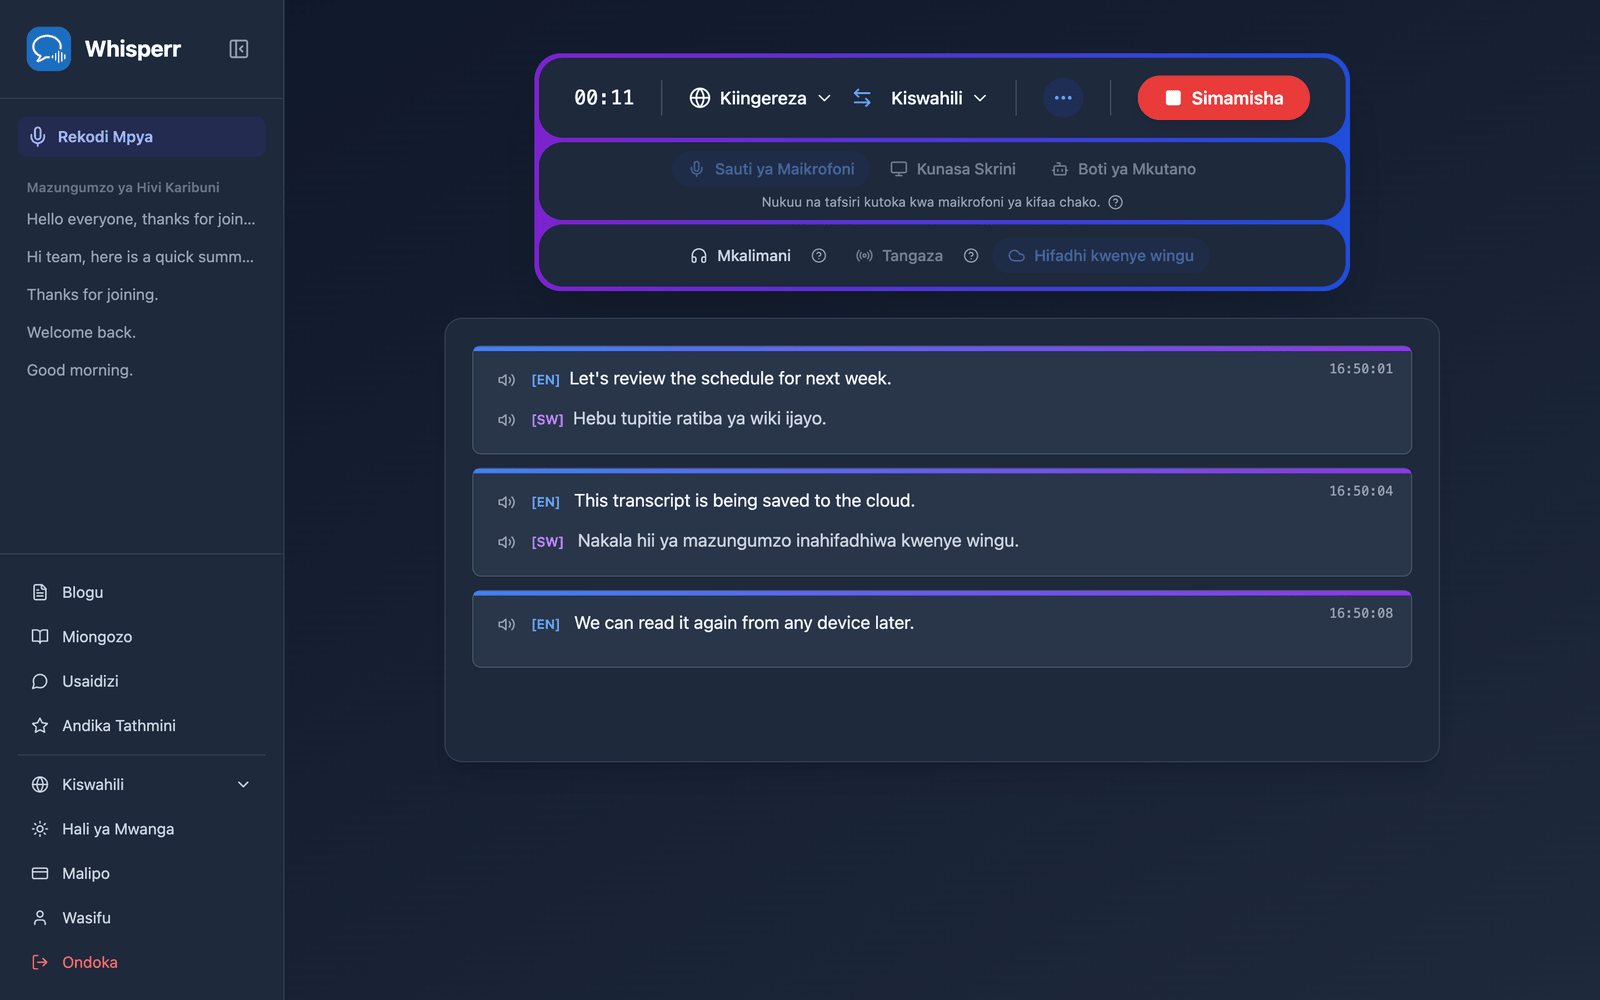This screenshot has height=1000, width=1600.
Task: Open conversation "Hello everyone, thanks for join..."
Action: pos(141,219)
